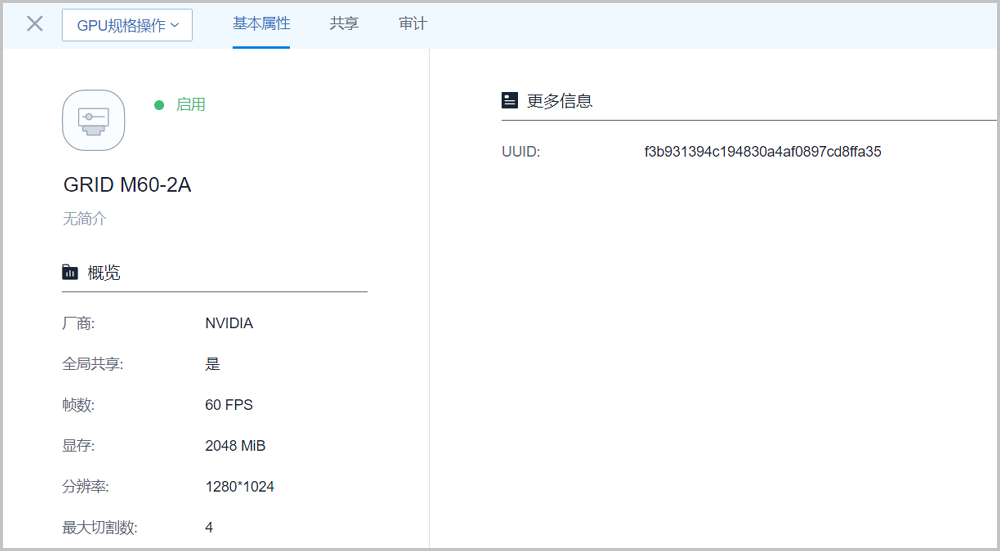Image resolution: width=1000 pixels, height=551 pixels.
Task: Click the 更多信息 section heading
Action: click(x=559, y=100)
